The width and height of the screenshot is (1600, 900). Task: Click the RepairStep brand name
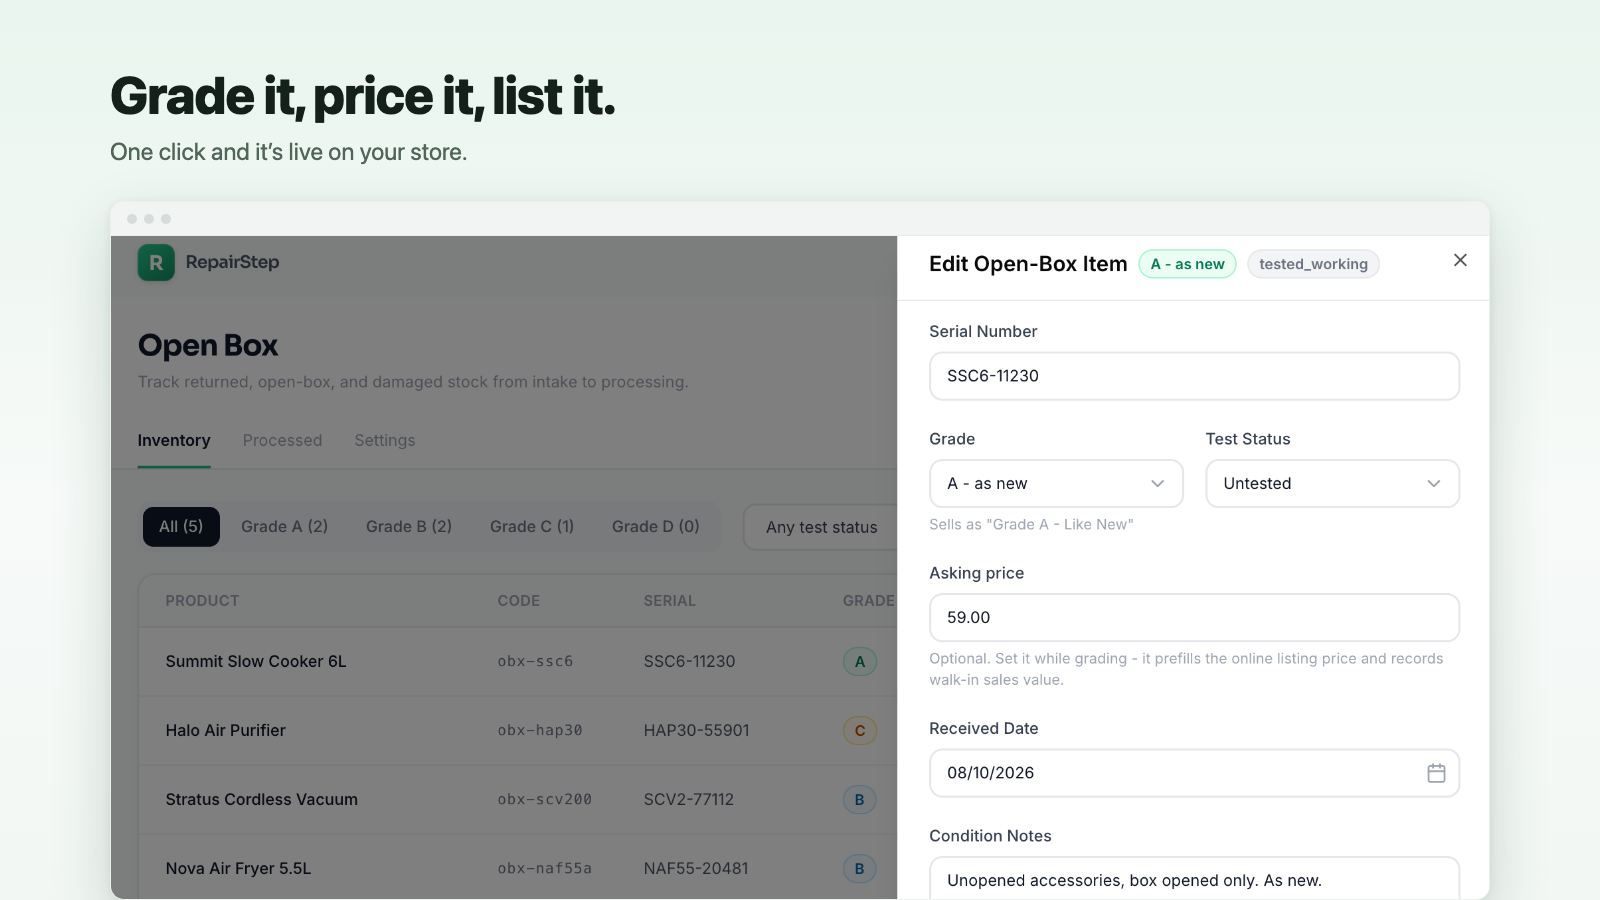pos(232,262)
